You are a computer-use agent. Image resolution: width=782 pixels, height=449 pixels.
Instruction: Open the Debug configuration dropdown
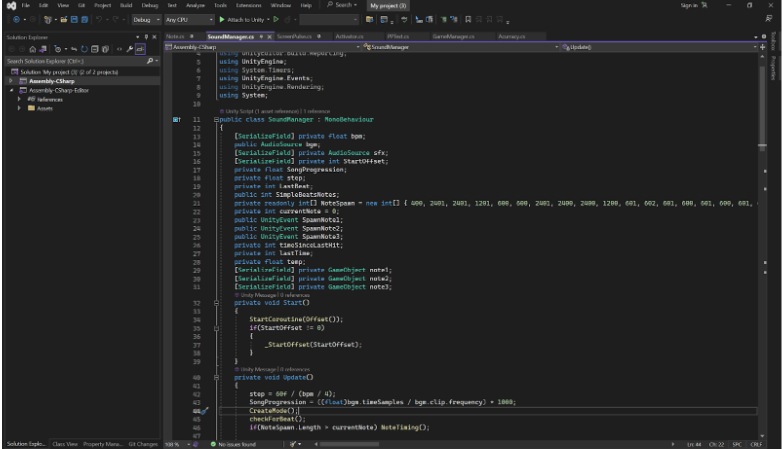tap(146, 19)
